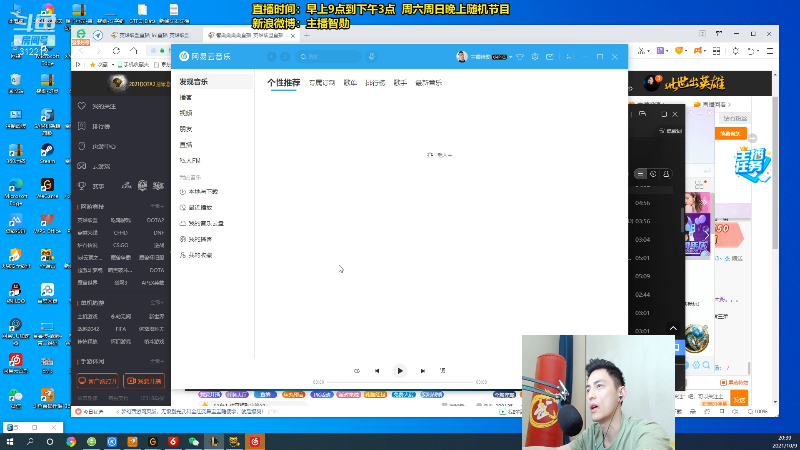This screenshot has width=800, height=450.
Task: Click the left orange client button in sidebar
Action: pos(97,381)
